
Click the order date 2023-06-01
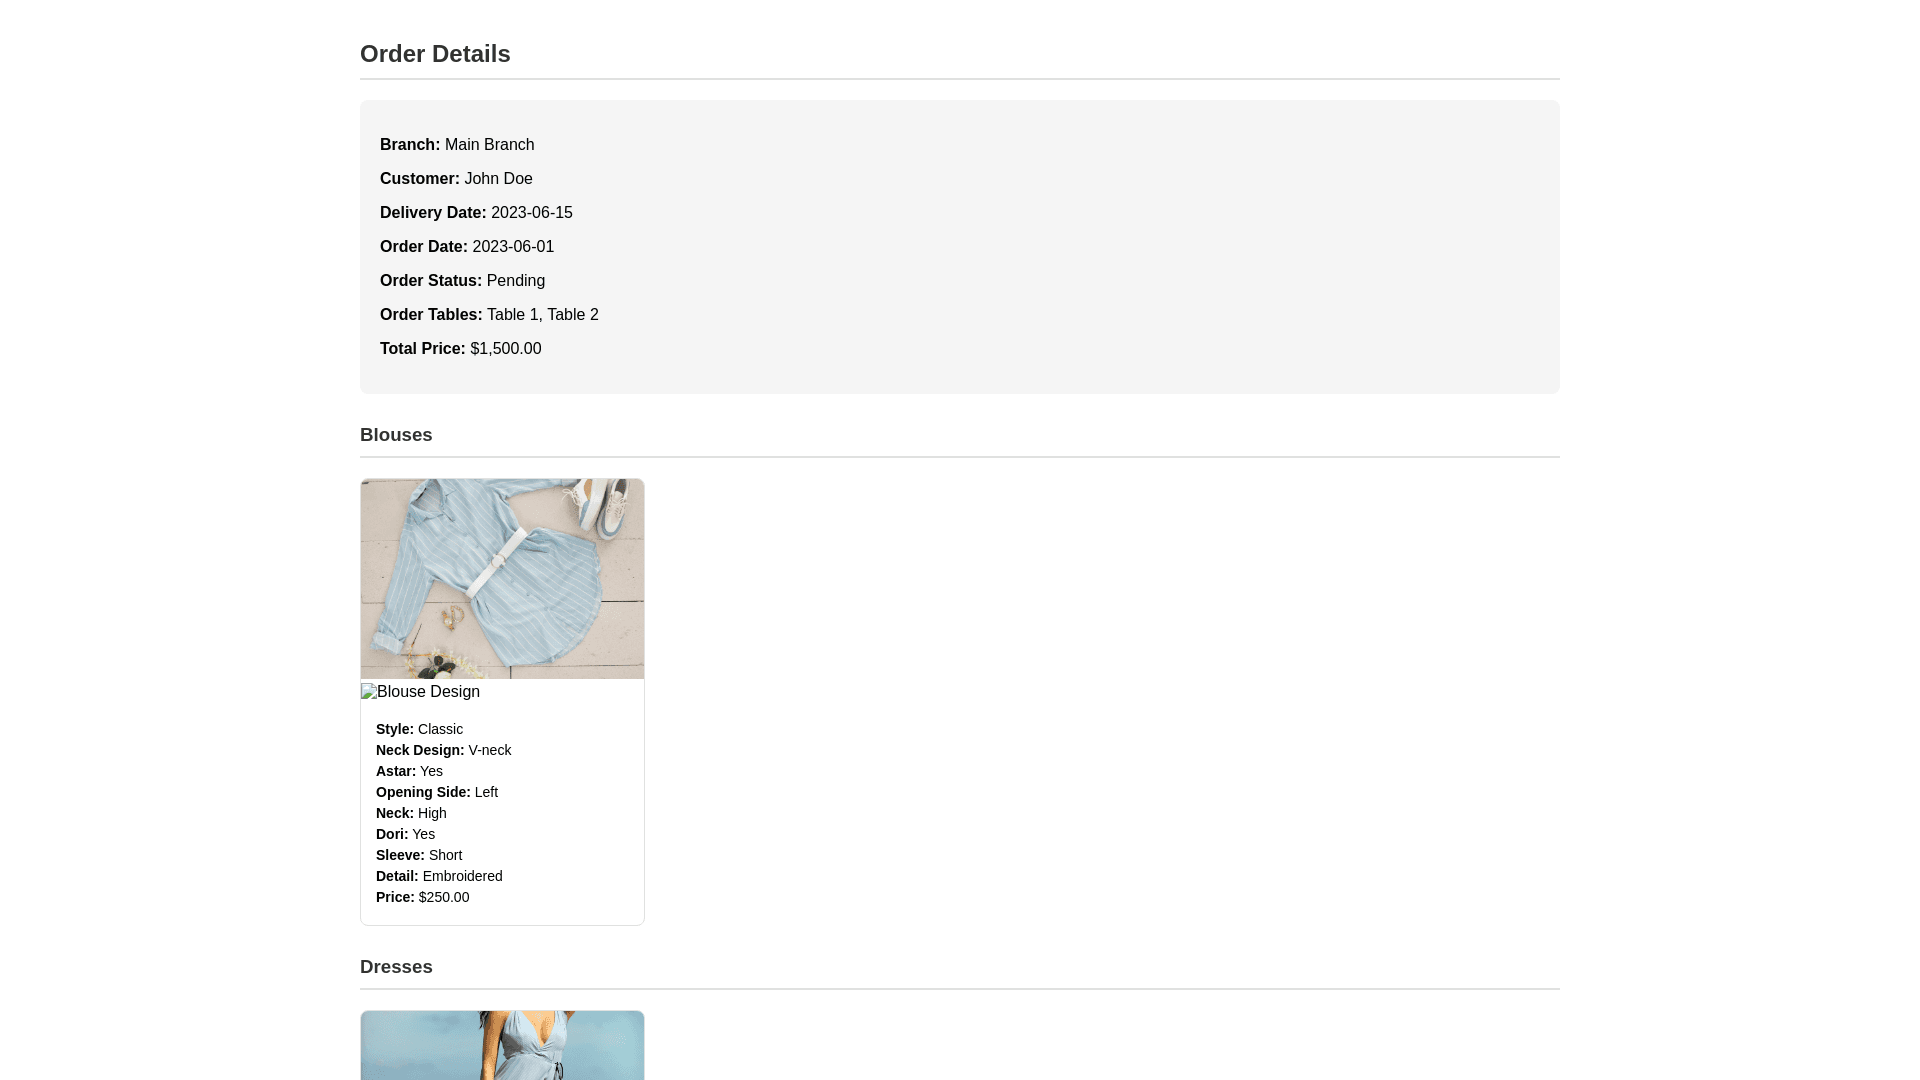(513, 247)
